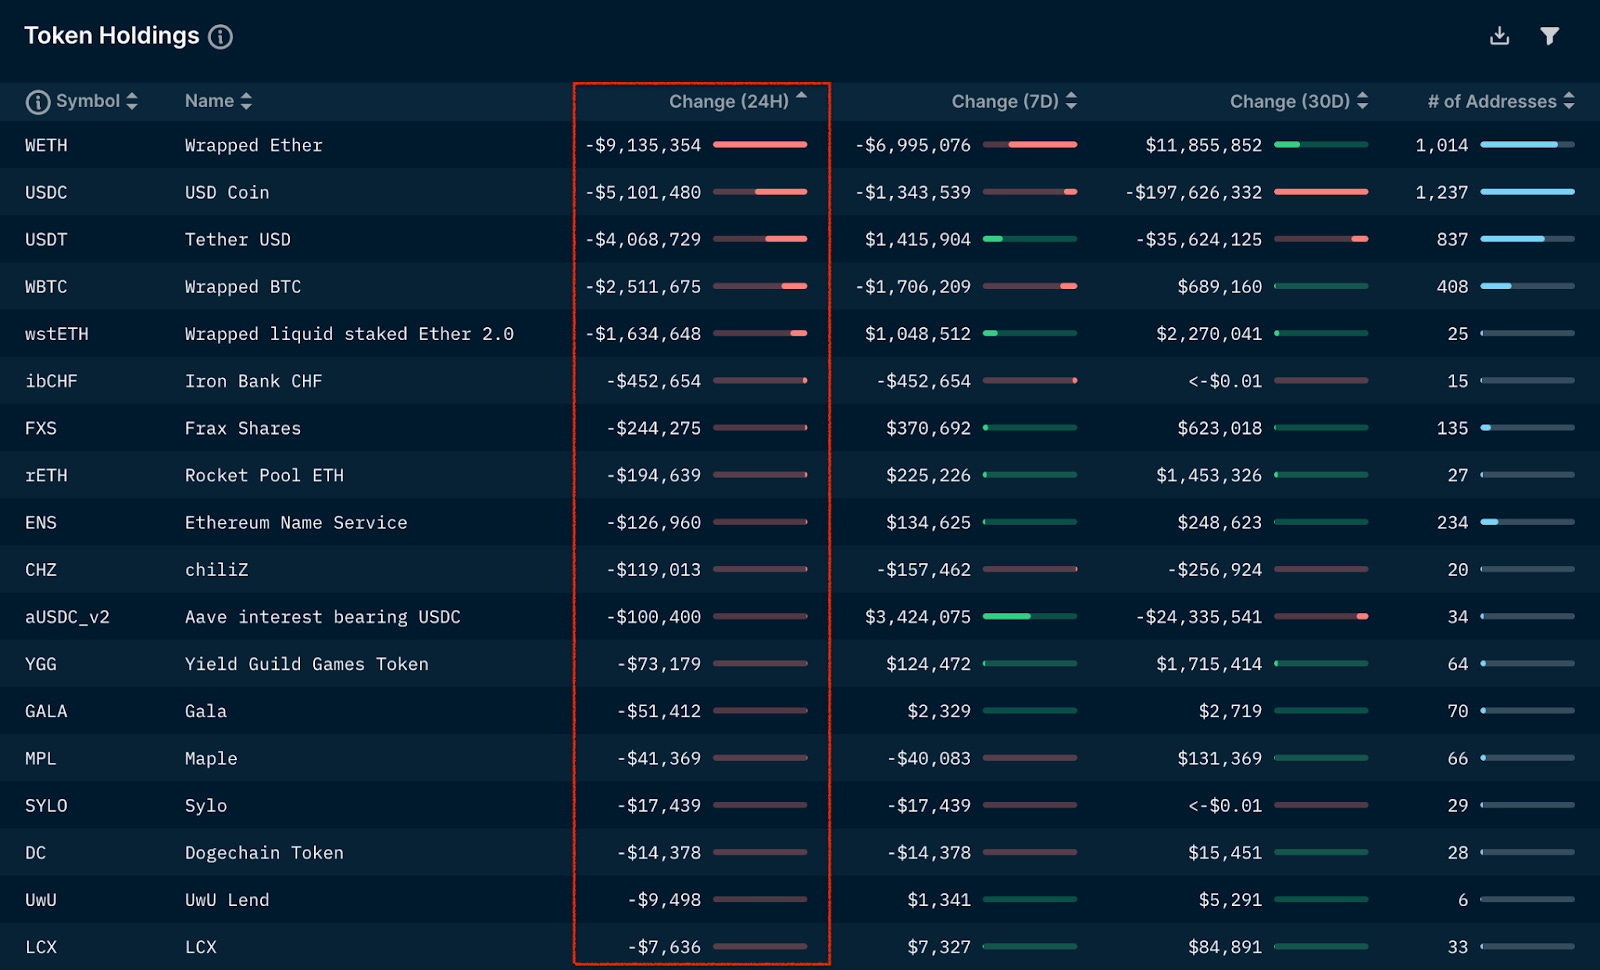The height and width of the screenshot is (970, 1600).
Task: Click the chiliZ name
Action: [x=217, y=570]
